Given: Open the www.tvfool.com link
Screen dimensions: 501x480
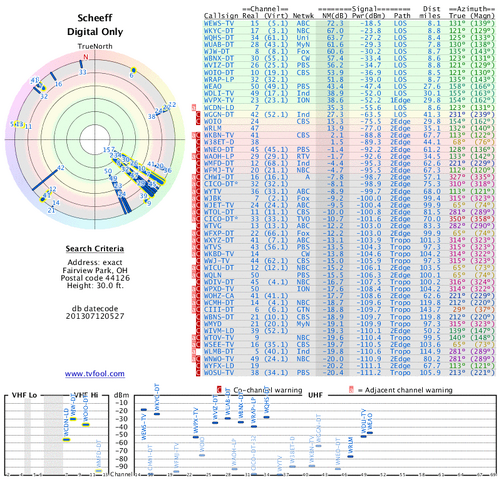Looking at the screenshot, I should tap(95, 374).
